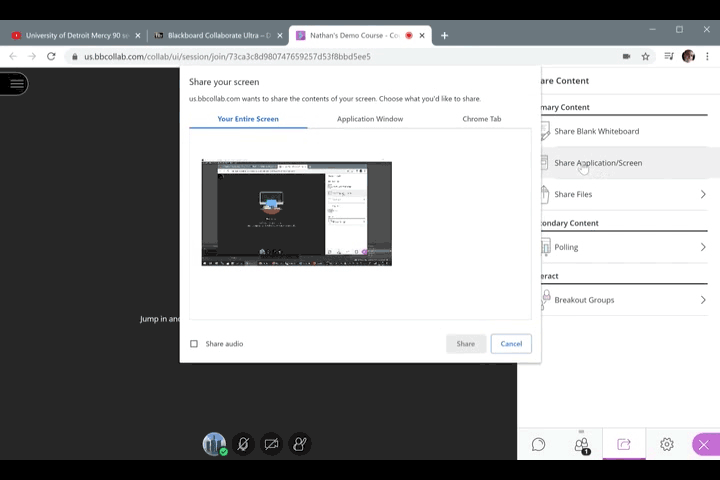Open the attendees panel icon
720x480 pixels.
(x=581, y=444)
